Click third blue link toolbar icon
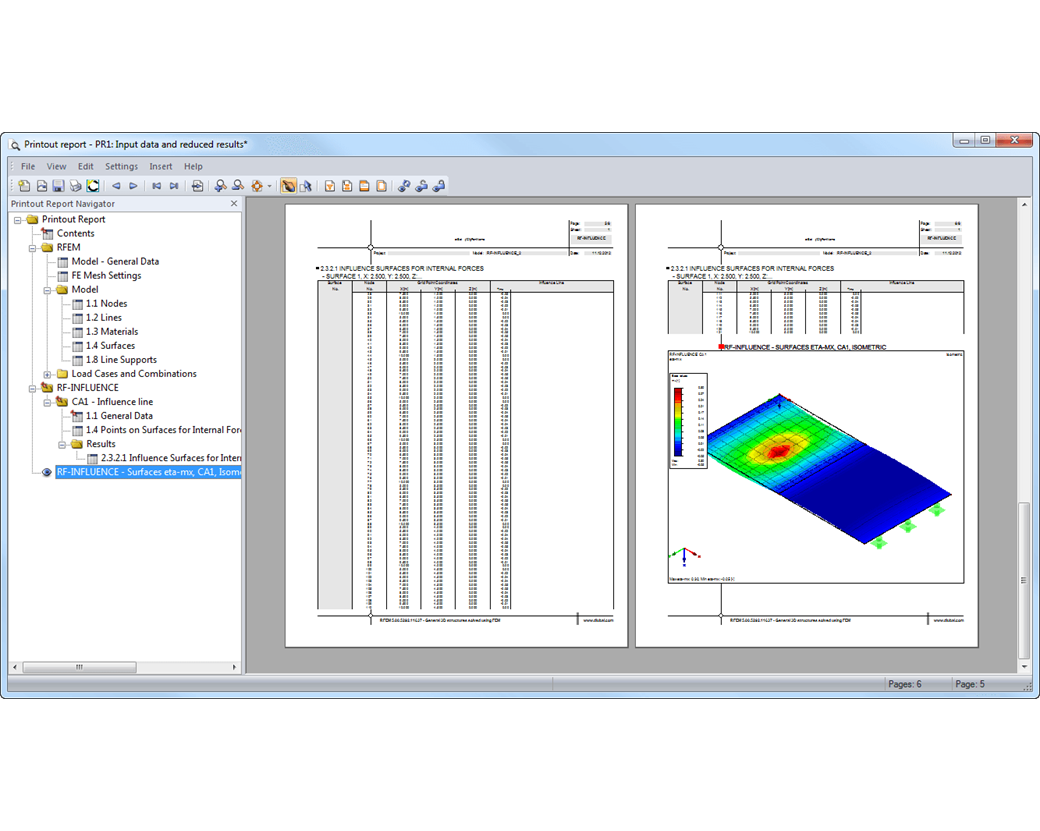This screenshot has width=1040, height=831. tap(438, 186)
